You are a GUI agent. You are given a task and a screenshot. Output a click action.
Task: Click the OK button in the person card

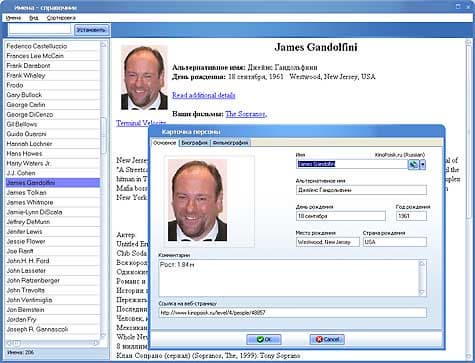264,339
